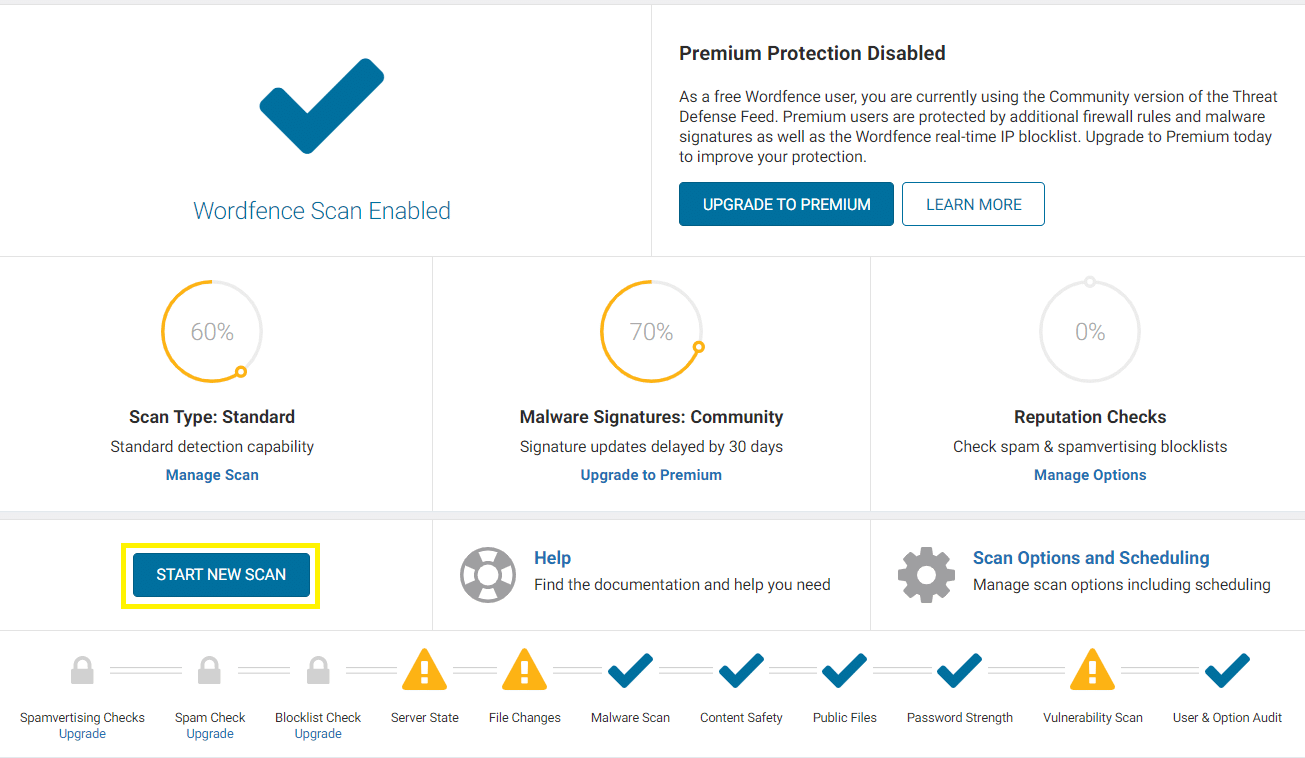Click the Malware Scan checkmark icon
The image size is (1305, 758).
point(630,670)
